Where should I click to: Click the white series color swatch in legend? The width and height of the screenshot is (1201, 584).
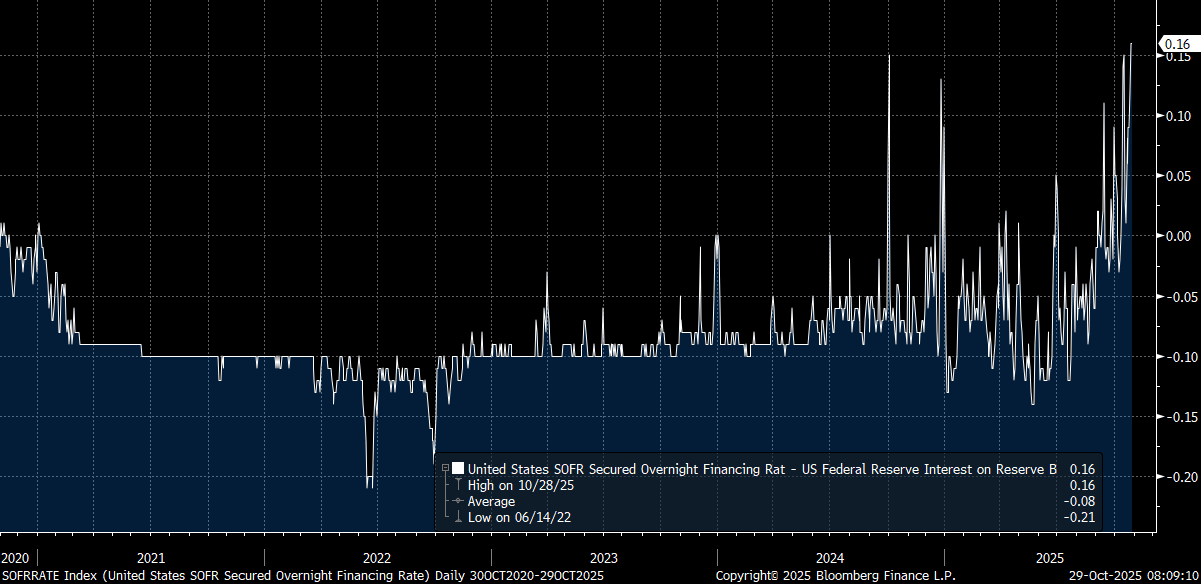[x=458, y=468]
